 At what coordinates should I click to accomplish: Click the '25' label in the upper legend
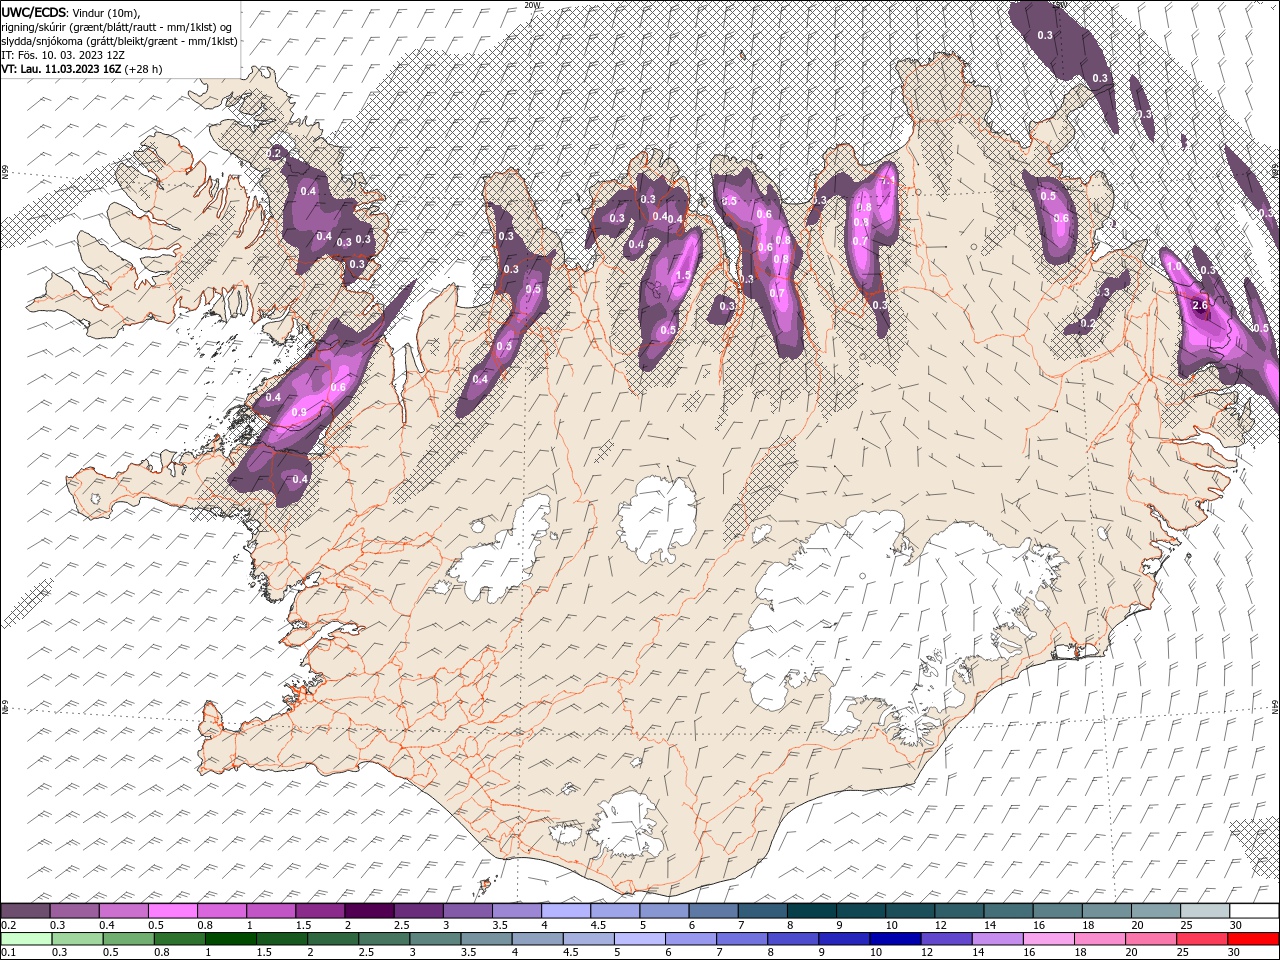tap(1186, 925)
